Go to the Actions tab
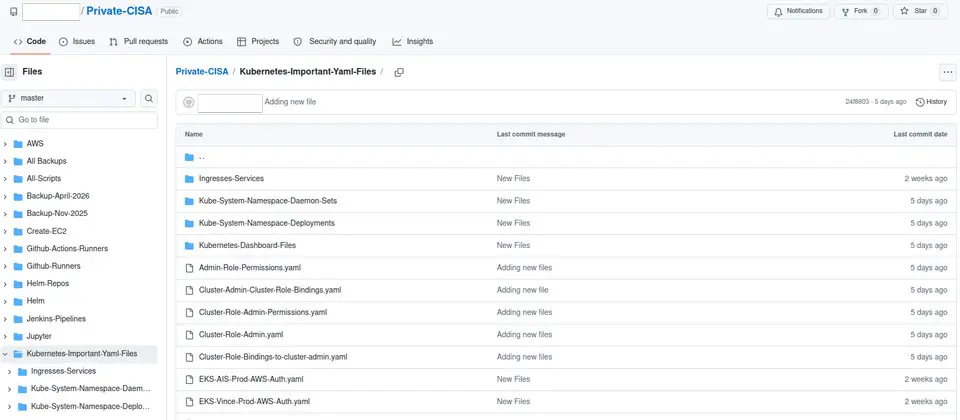 [x=203, y=42]
